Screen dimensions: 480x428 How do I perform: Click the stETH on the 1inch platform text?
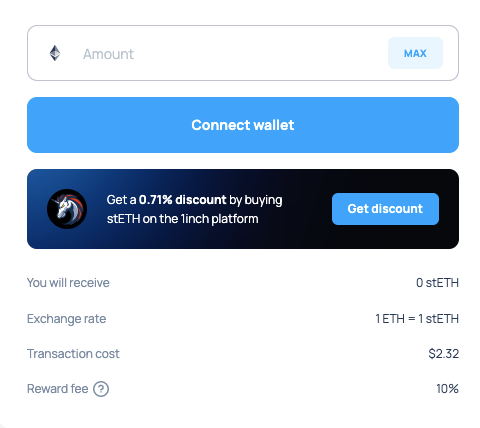click(182, 219)
